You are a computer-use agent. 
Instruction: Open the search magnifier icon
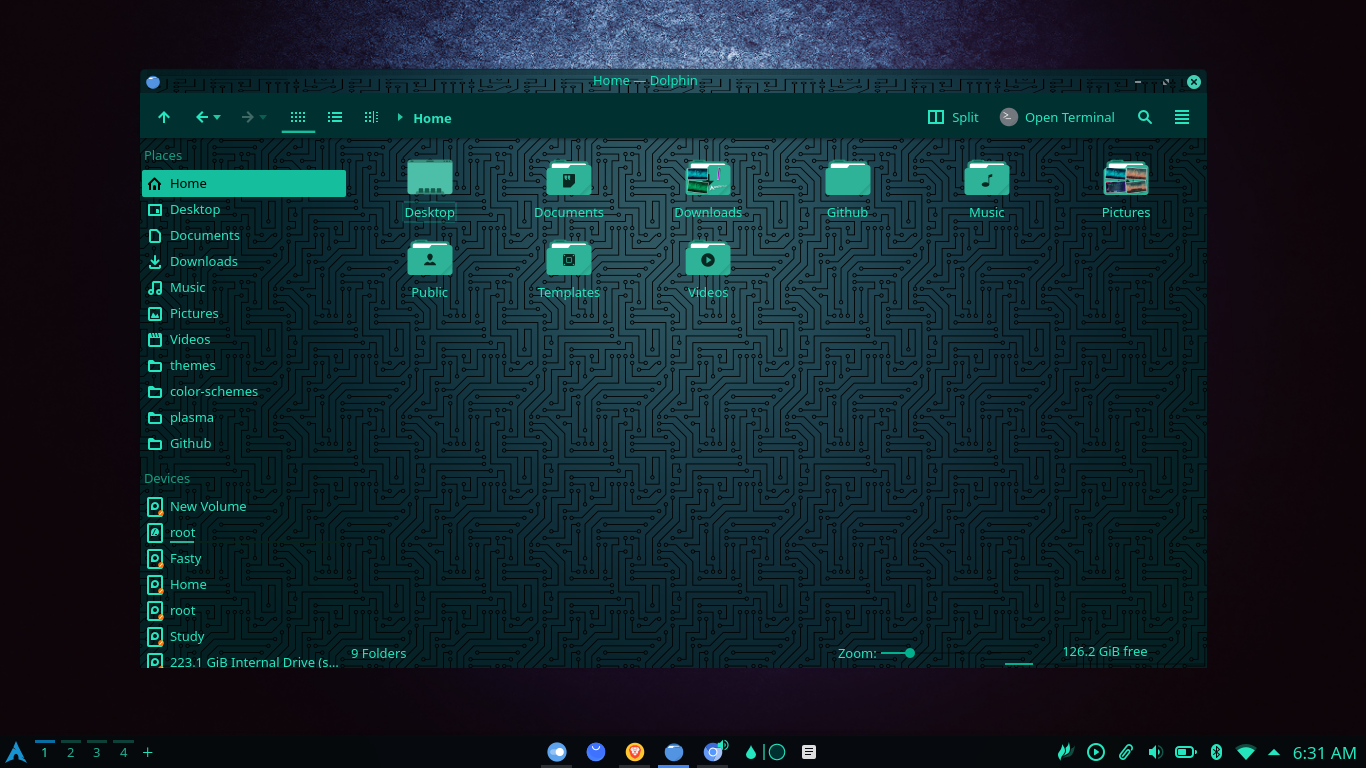1145,117
